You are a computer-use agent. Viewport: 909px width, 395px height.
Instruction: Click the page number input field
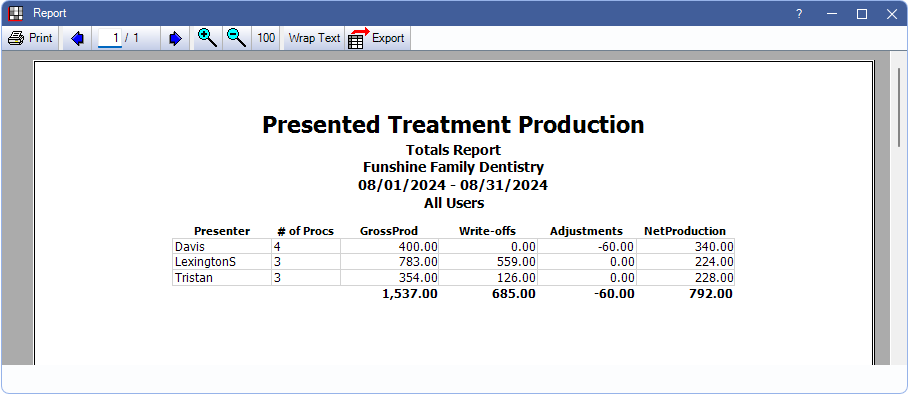coord(110,38)
